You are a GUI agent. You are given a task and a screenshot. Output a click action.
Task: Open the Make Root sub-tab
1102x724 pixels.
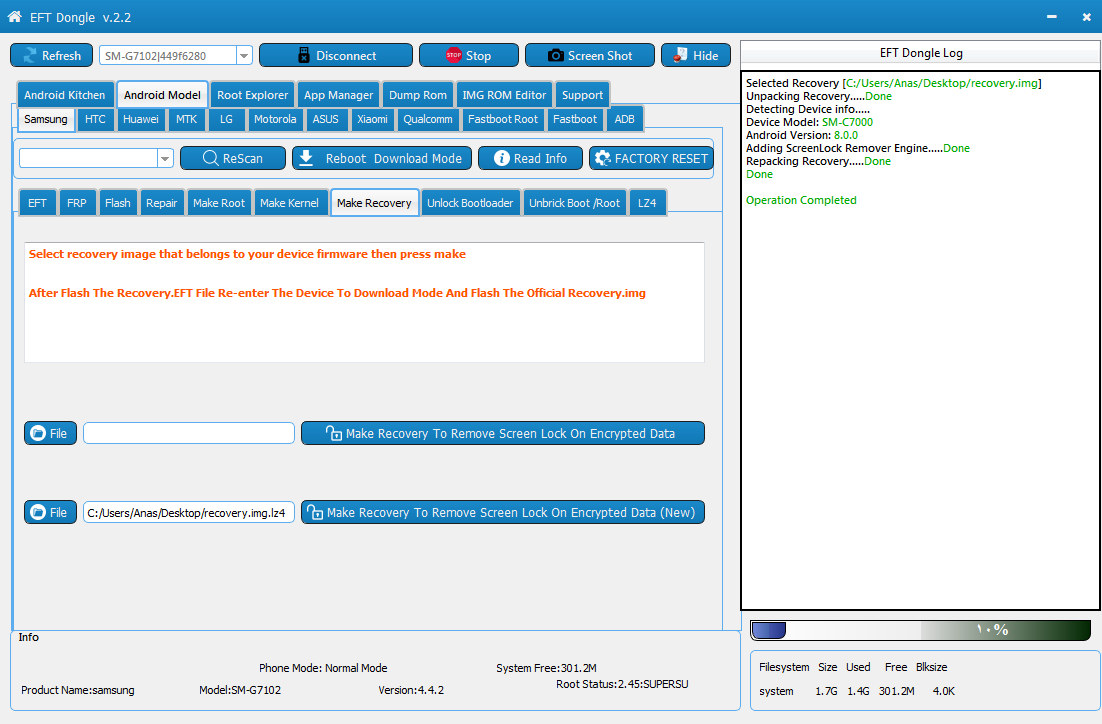tap(219, 203)
